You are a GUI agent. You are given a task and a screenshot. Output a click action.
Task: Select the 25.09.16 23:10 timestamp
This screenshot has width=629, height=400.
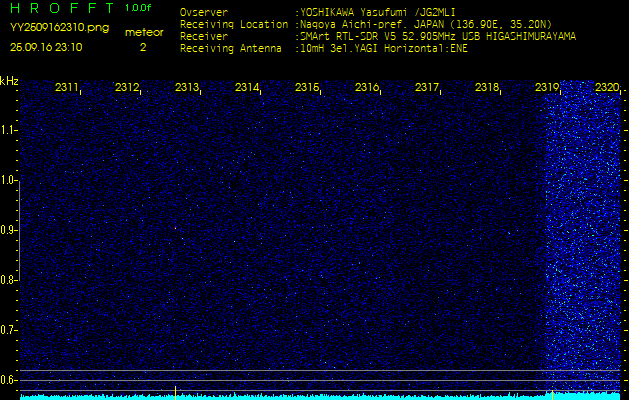46,46
